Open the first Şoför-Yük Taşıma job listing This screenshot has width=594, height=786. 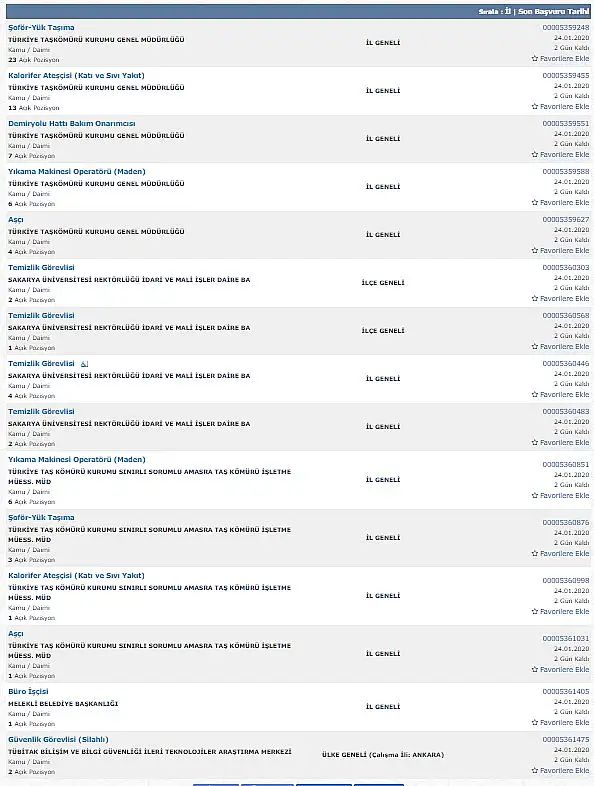tap(41, 28)
